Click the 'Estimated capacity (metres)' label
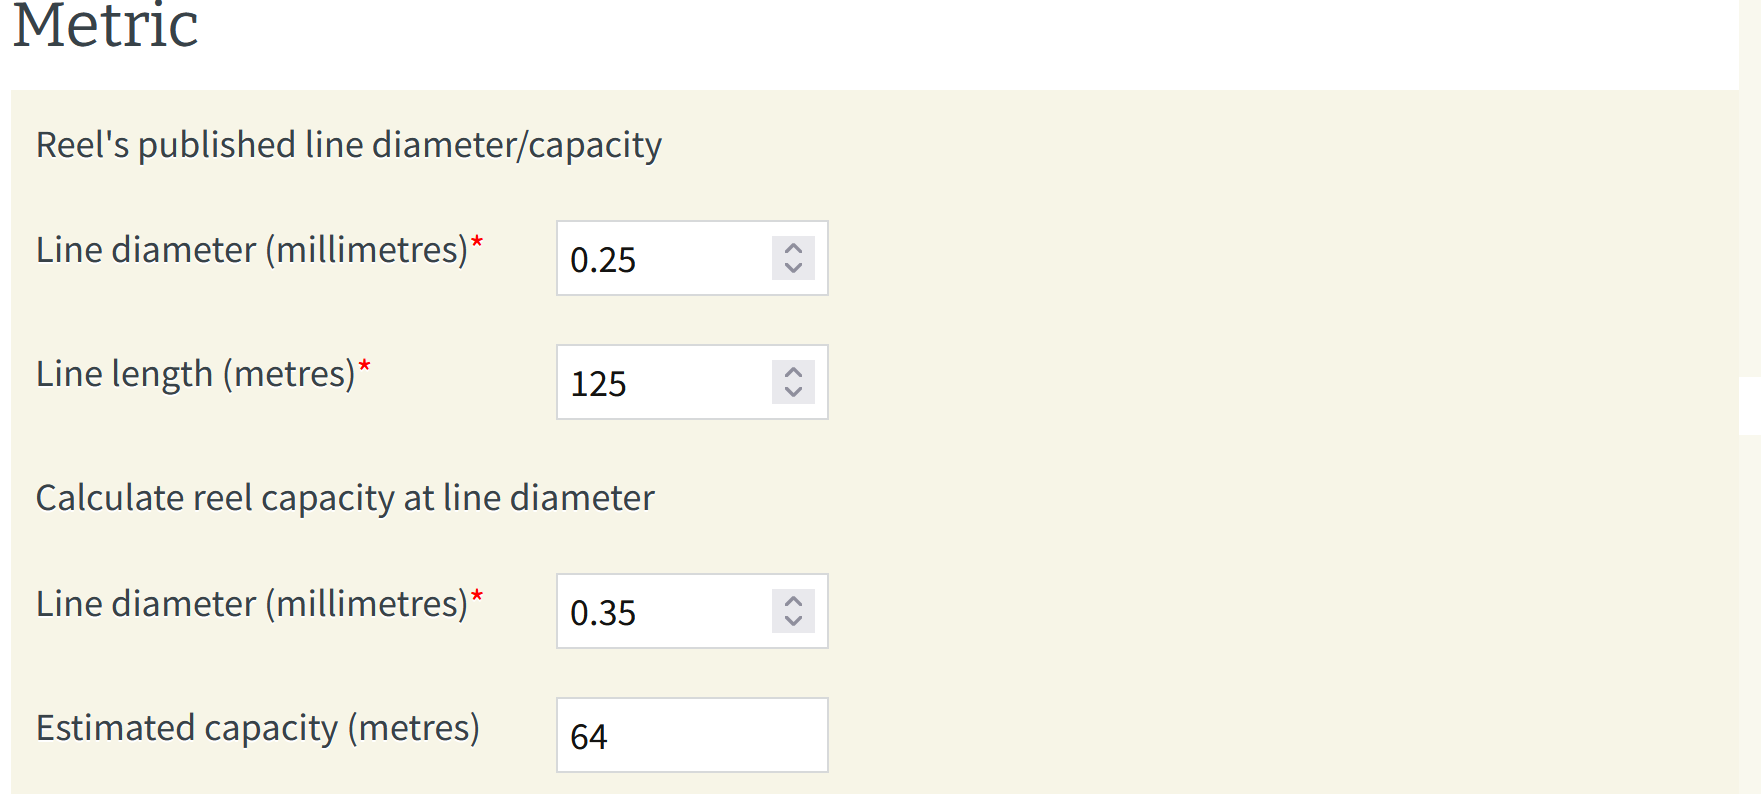Image resolution: width=1761 pixels, height=794 pixels. click(x=257, y=728)
